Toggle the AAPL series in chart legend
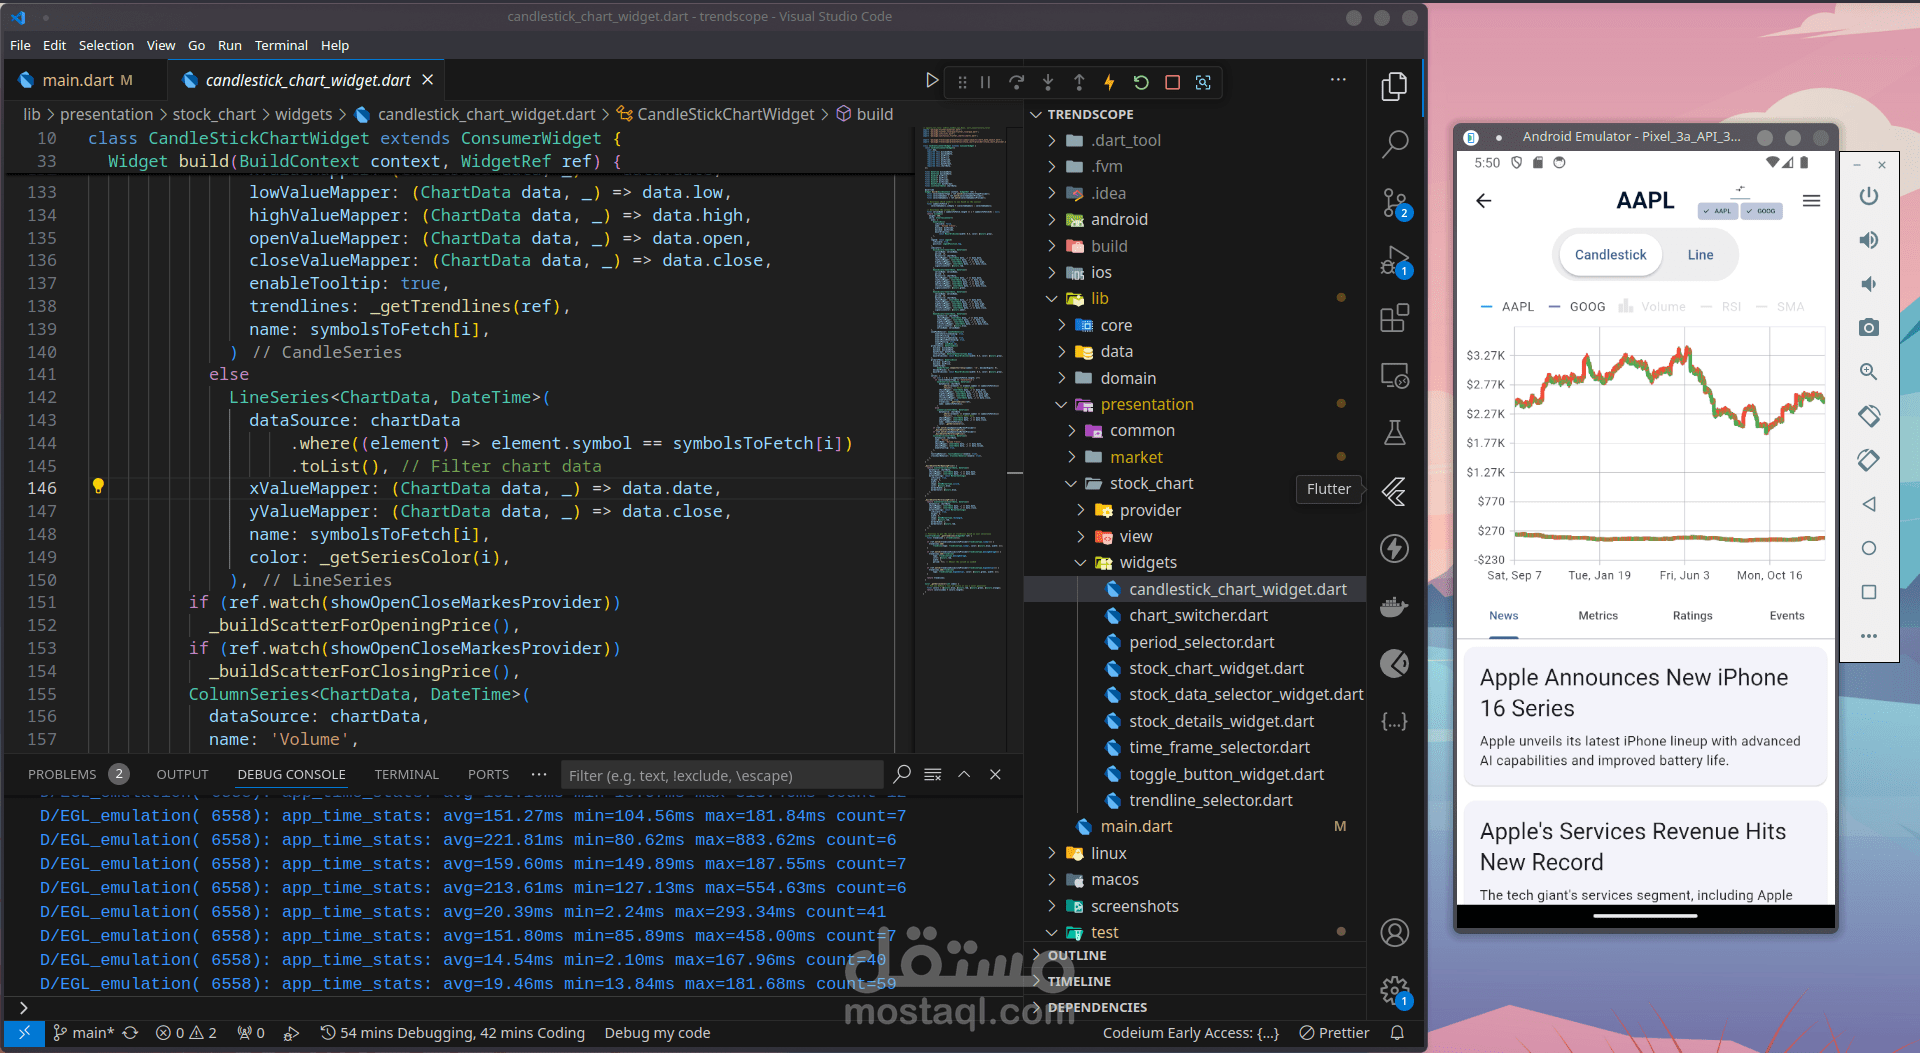1920x1053 pixels. (x=1507, y=307)
